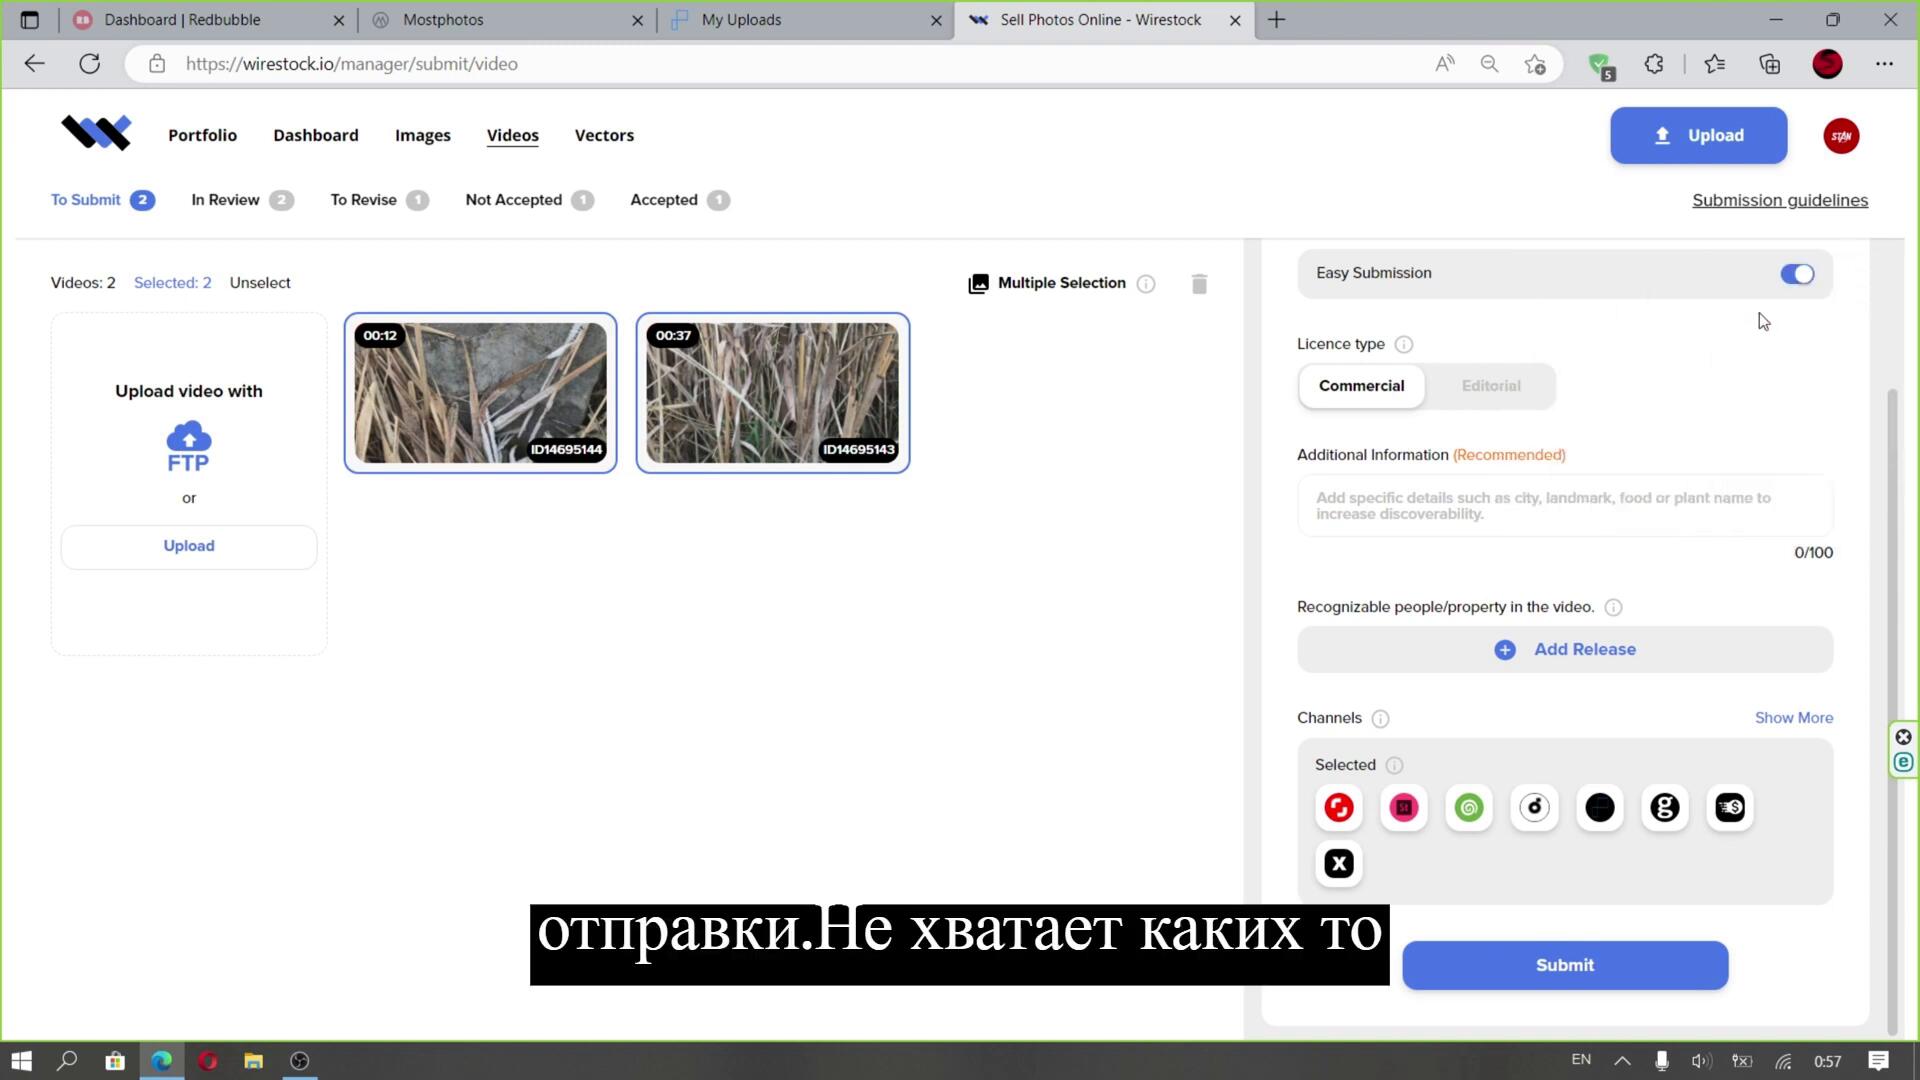This screenshot has width=1920, height=1080.
Task: Click the dollar coin channel icon
Action: point(1730,808)
